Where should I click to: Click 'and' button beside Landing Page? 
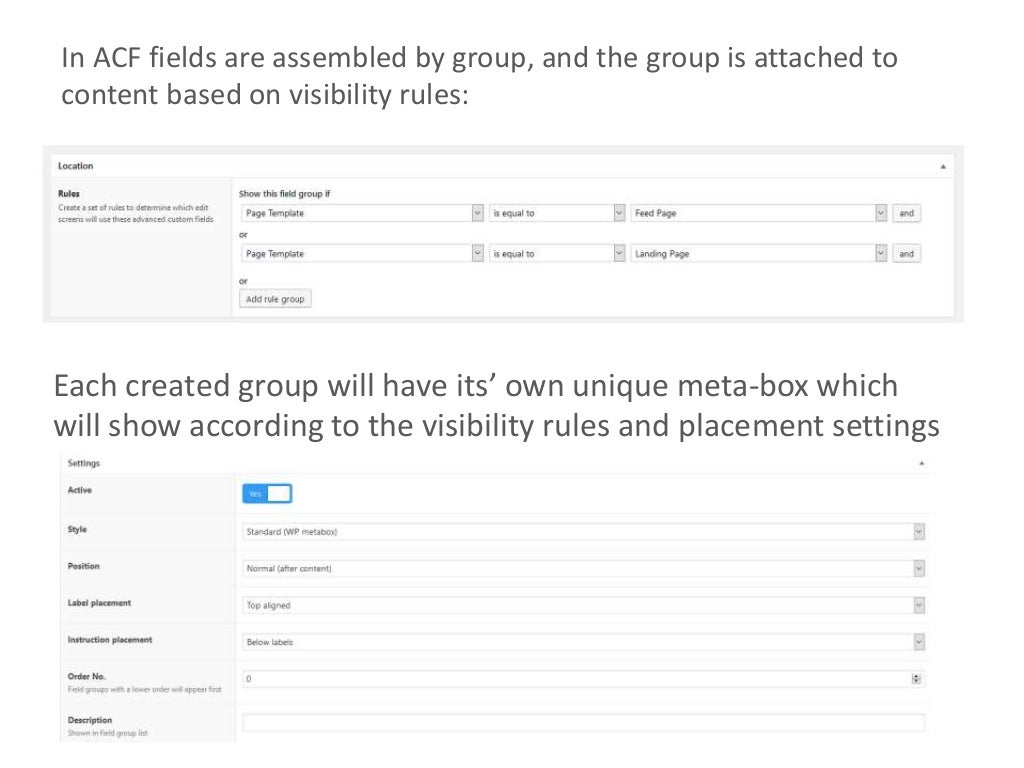(x=906, y=254)
